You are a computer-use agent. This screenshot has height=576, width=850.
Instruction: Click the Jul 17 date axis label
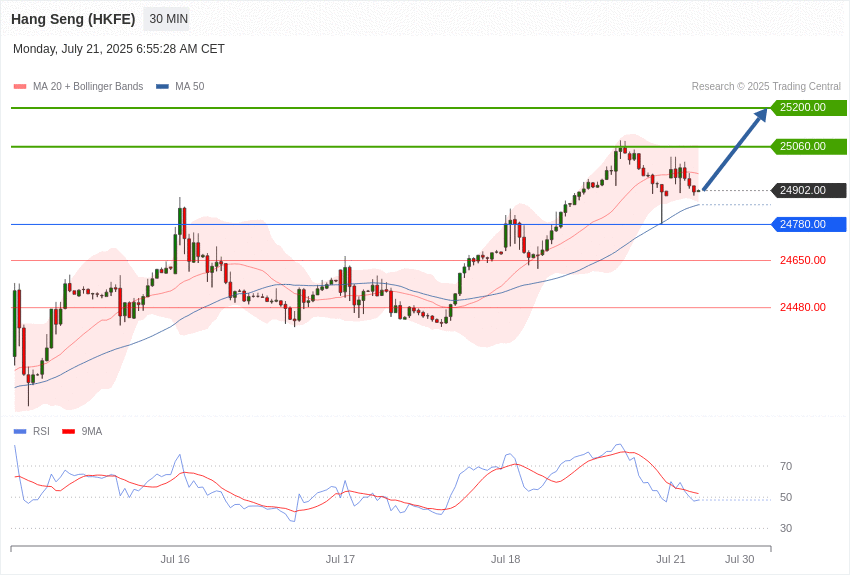coord(340,559)
